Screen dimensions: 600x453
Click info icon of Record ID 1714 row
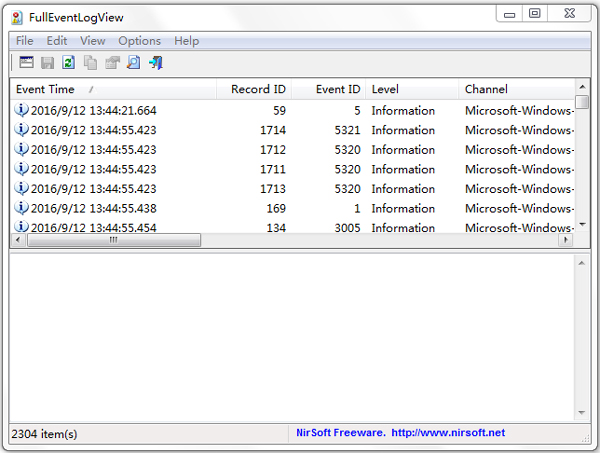point(22,130)
